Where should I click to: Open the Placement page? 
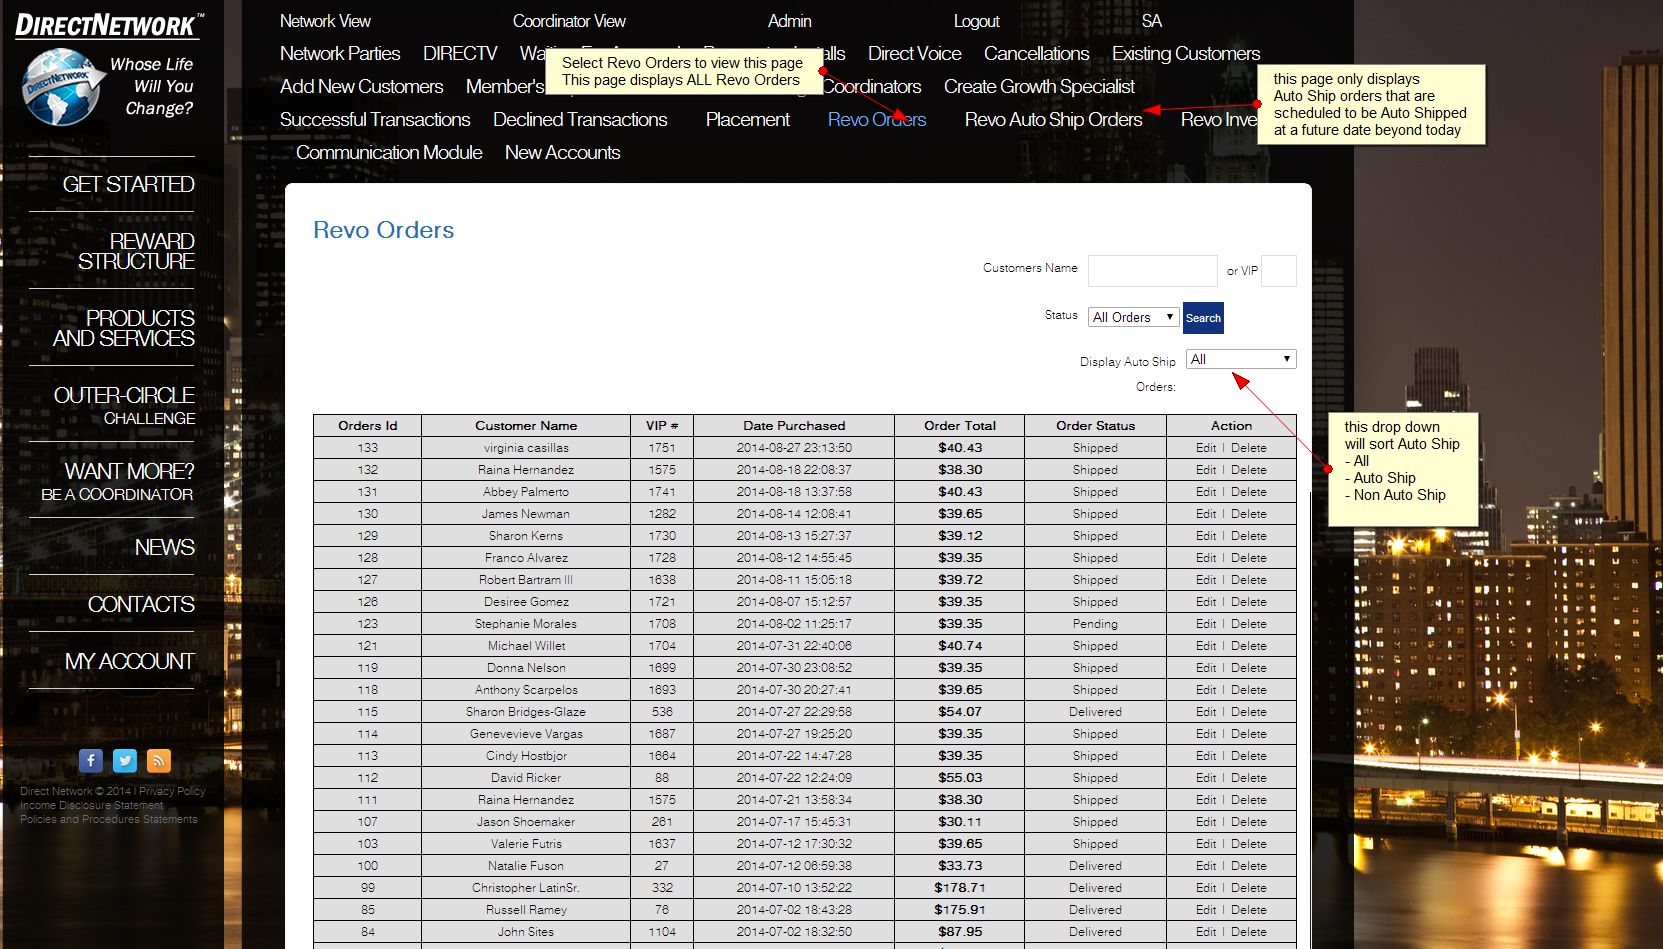[x=747, y=120]
